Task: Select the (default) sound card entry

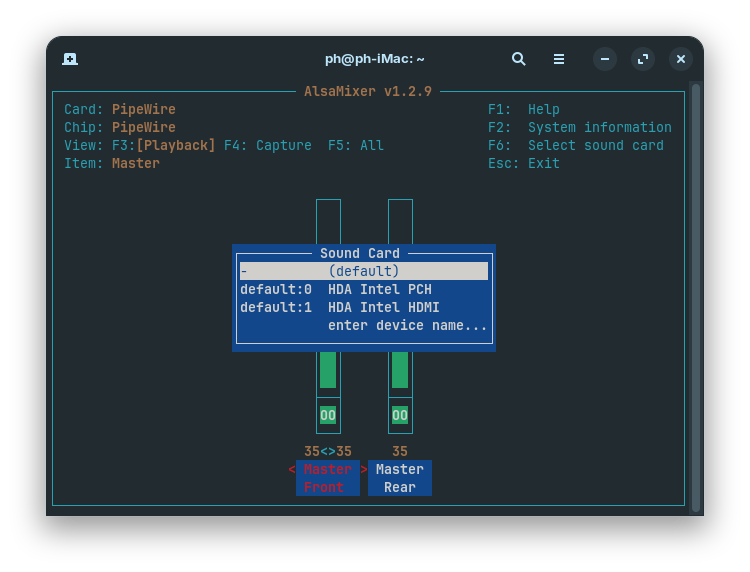Action: click(x=364, y=271)
